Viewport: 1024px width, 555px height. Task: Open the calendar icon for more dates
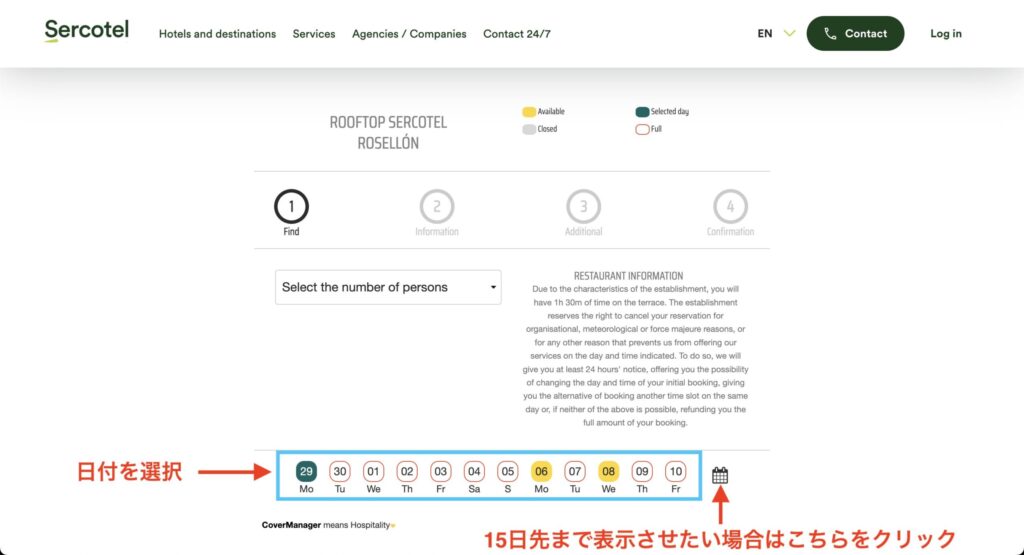(x=719, y=475)
